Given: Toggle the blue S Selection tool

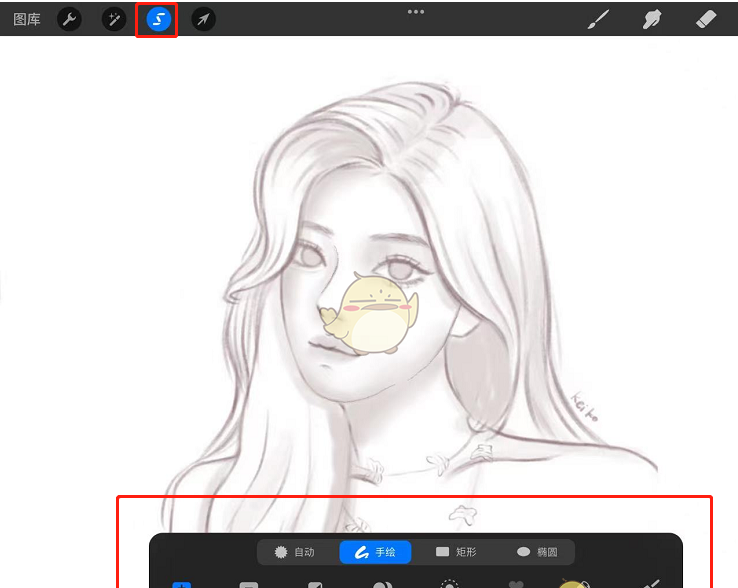Looking at the screenshot, I should pos(159,19).
